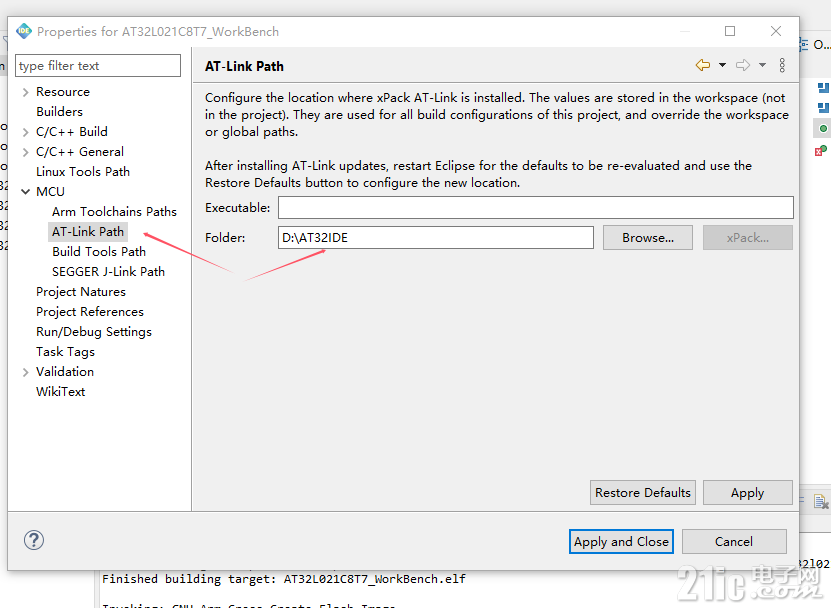The image size is (831, 608).
Task: Go back using the yellow back arrow
Action: (x=703, y=65)
